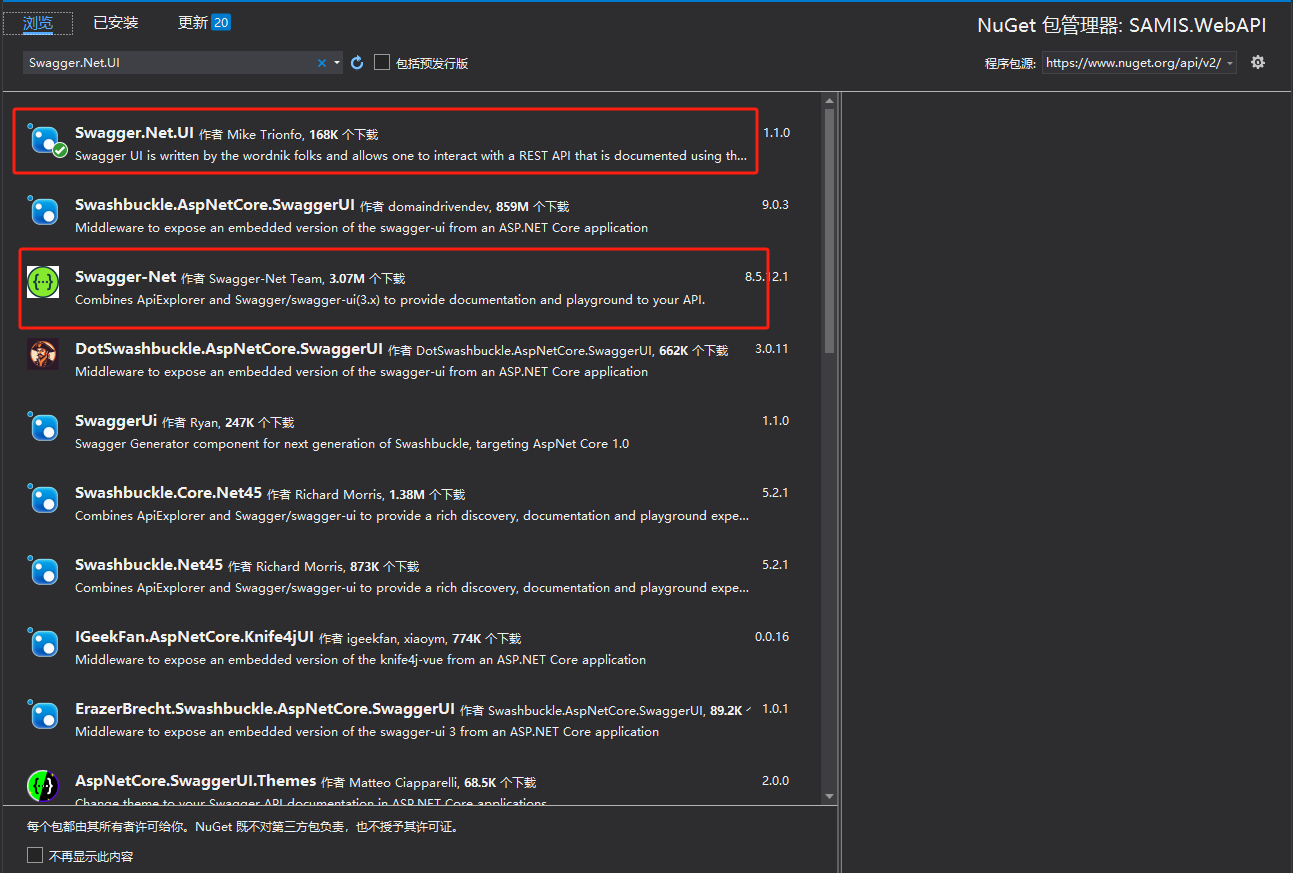Open the package source (程序包源) dropdown
The image size is (1293, 873).
[x=1139, y=63]
